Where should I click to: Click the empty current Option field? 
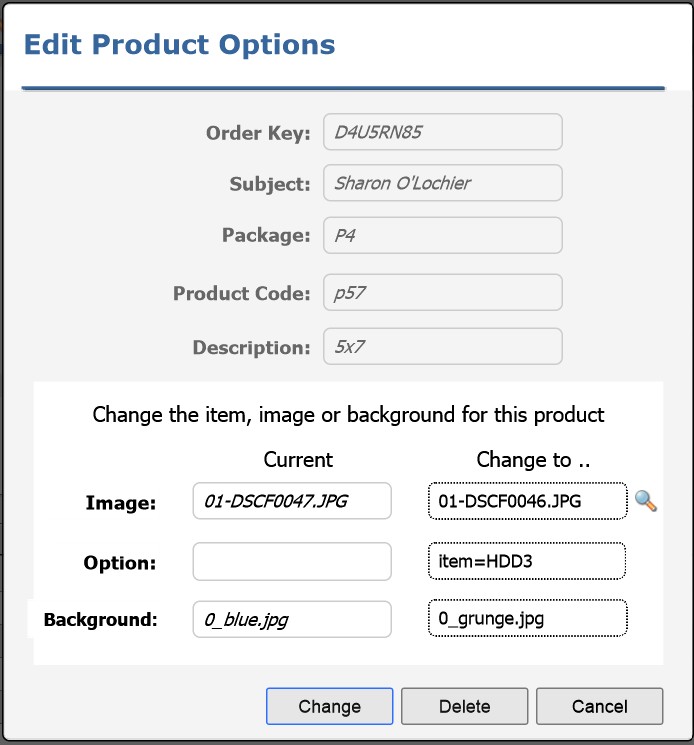(x=291, y=561)
